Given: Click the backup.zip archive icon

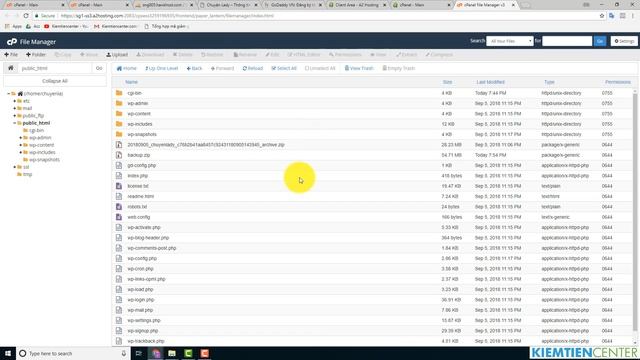Looking at the screenshot, I should point(119,155).
